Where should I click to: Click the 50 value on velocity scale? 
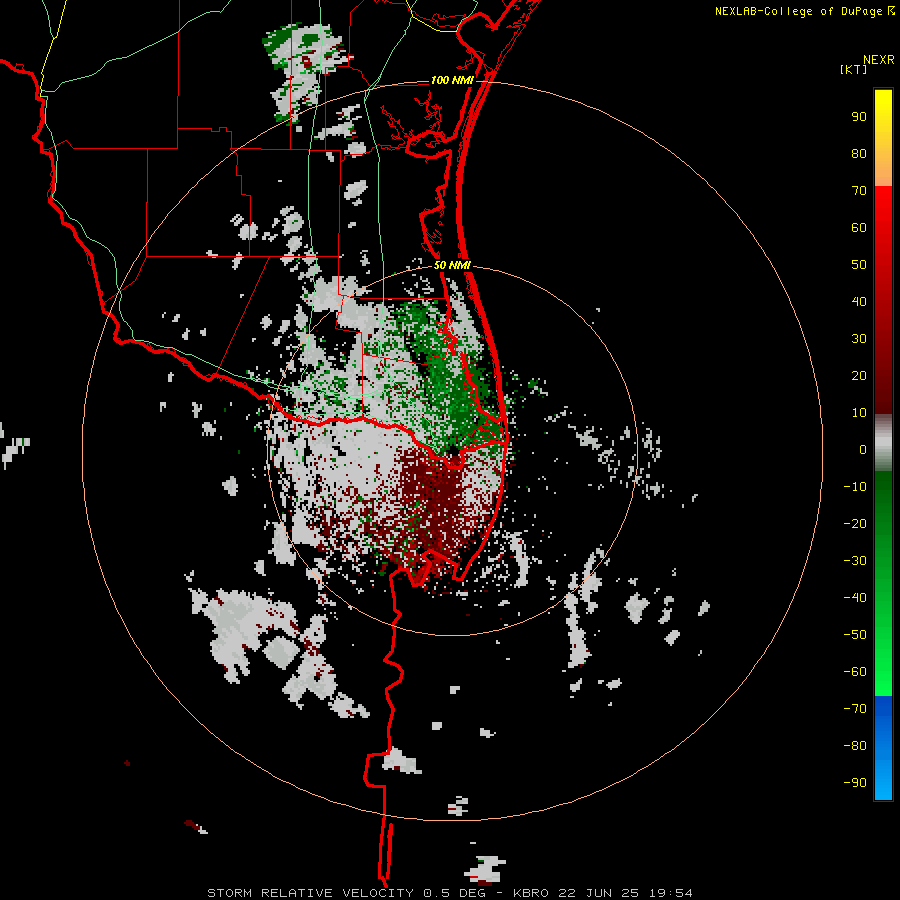(x=859, y=265)
